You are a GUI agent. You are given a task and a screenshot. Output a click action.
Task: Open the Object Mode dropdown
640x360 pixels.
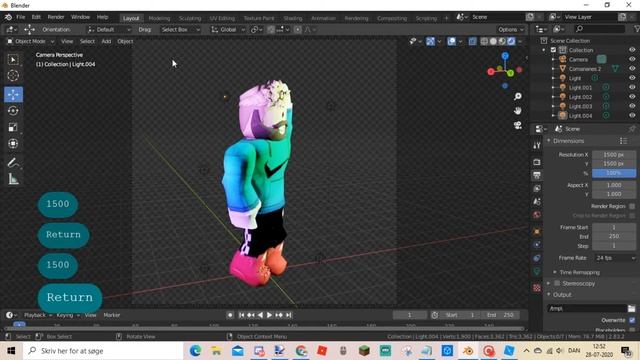click(x=31, y=41)
